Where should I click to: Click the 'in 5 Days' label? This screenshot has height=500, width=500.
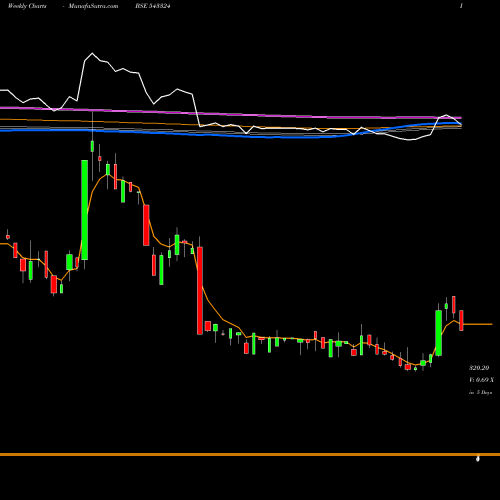[480, 393]
